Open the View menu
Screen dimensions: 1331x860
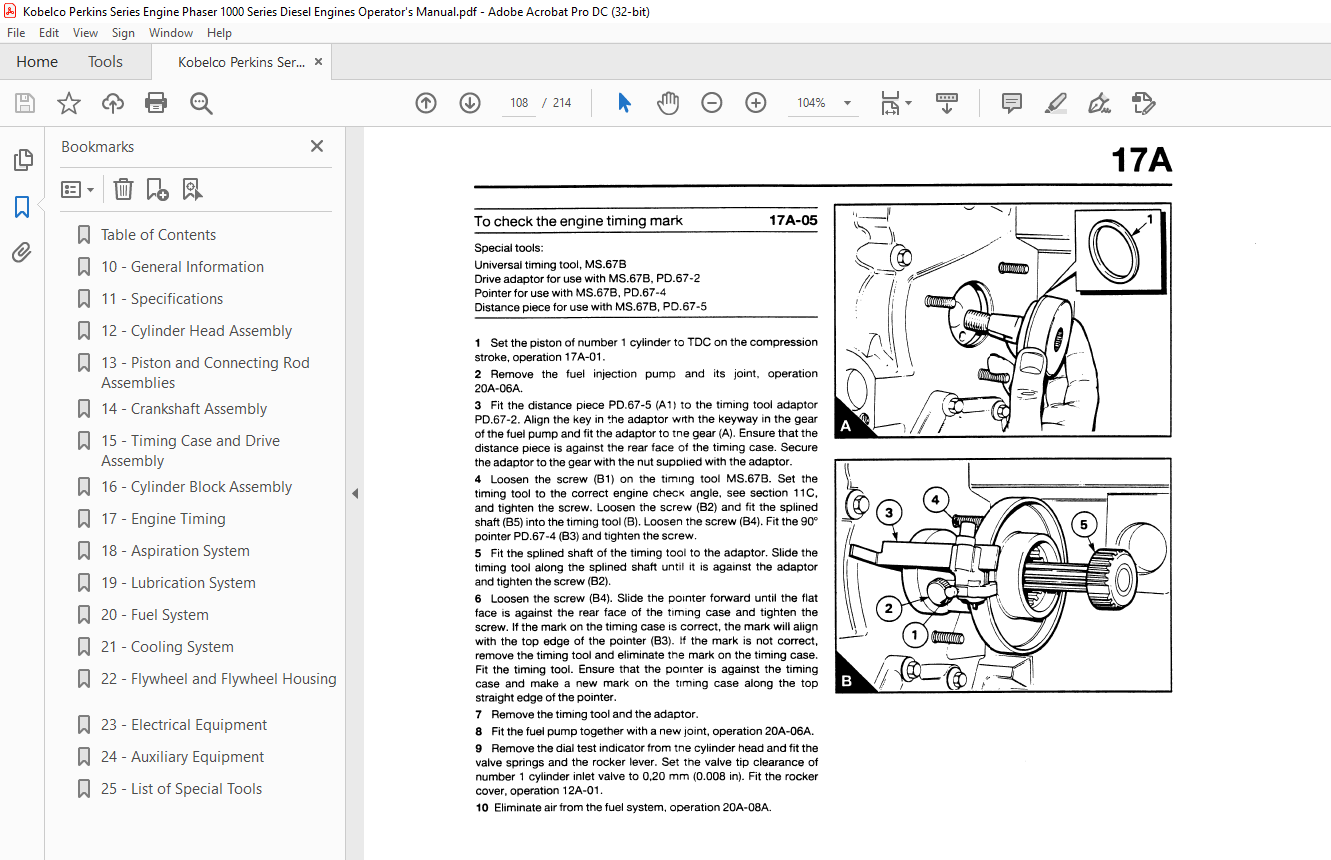pos(85,33)
